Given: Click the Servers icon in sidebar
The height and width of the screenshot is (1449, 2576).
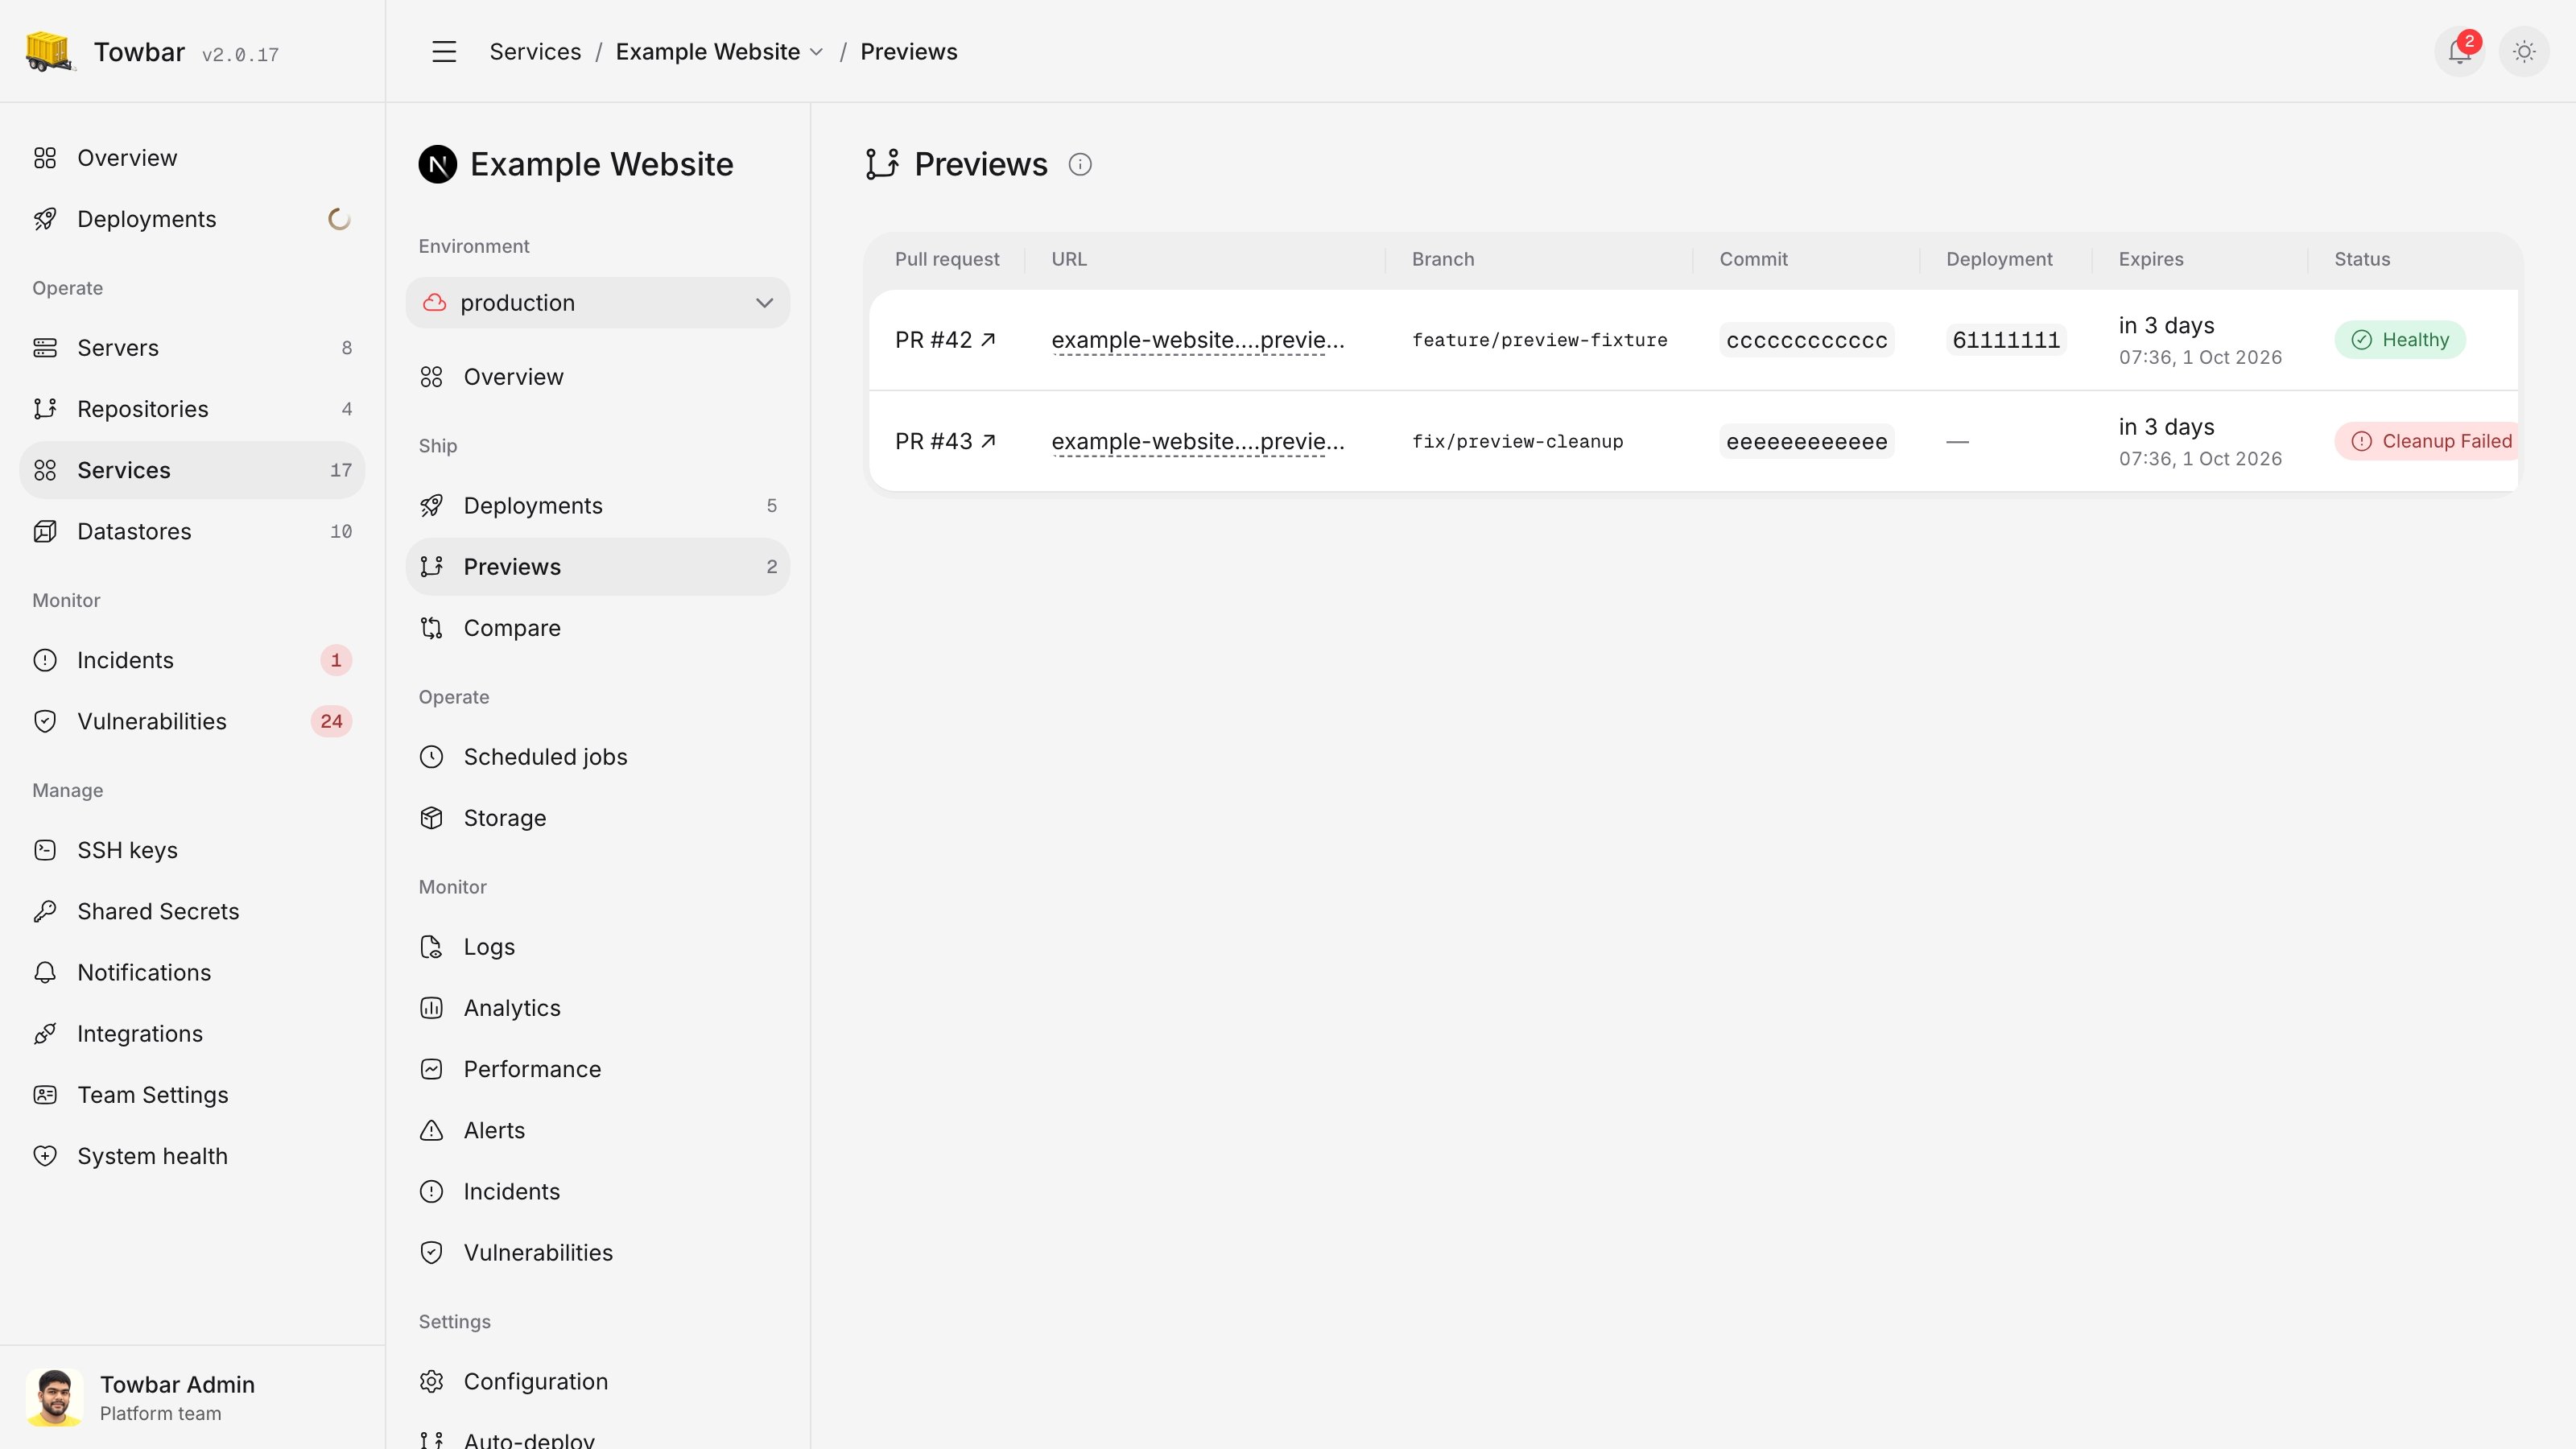Looking at the screenshot, I should click(x=45, y=348).
